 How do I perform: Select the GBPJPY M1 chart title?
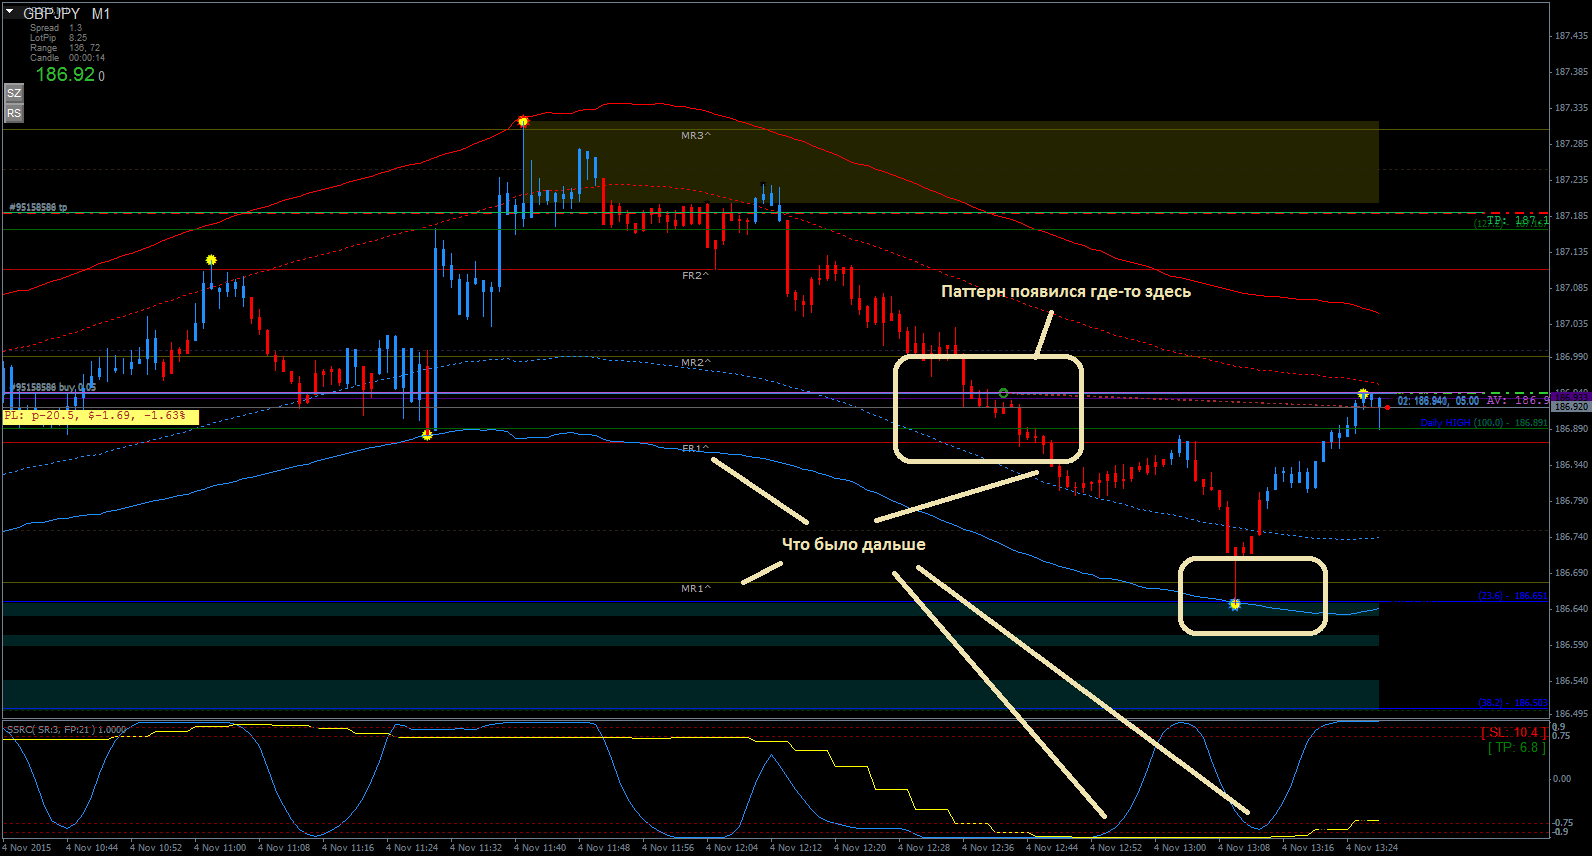click(x=67, y=13)
